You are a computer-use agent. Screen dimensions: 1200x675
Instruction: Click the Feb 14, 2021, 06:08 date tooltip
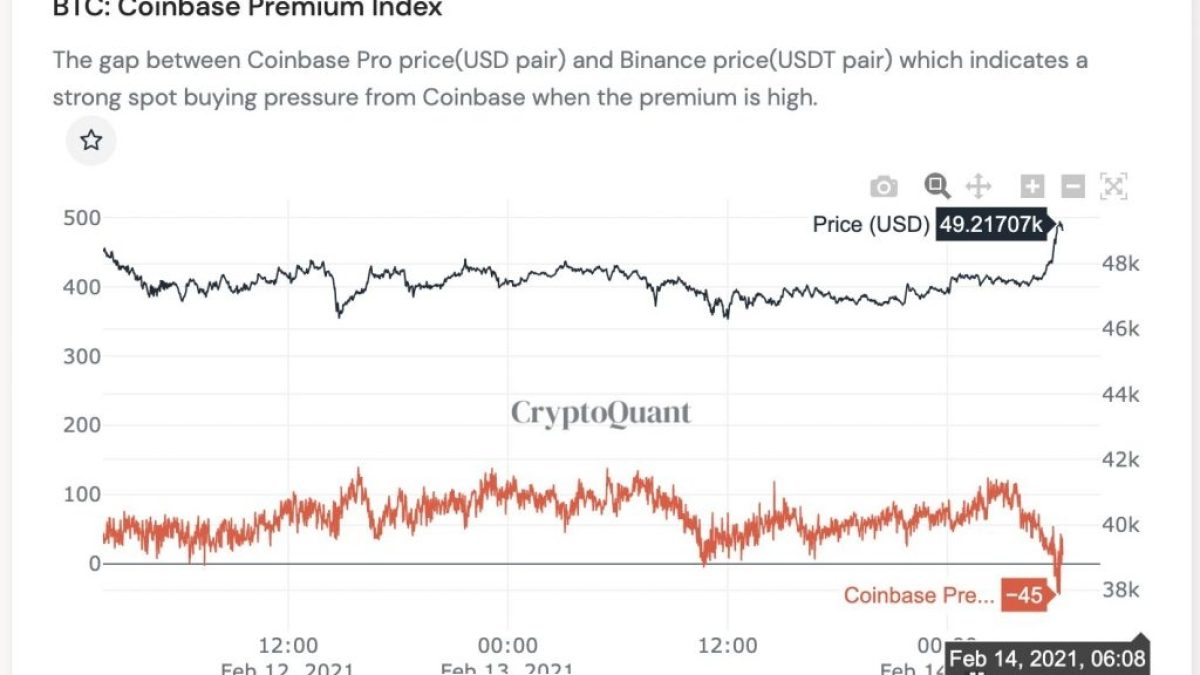pos(1047,659)
